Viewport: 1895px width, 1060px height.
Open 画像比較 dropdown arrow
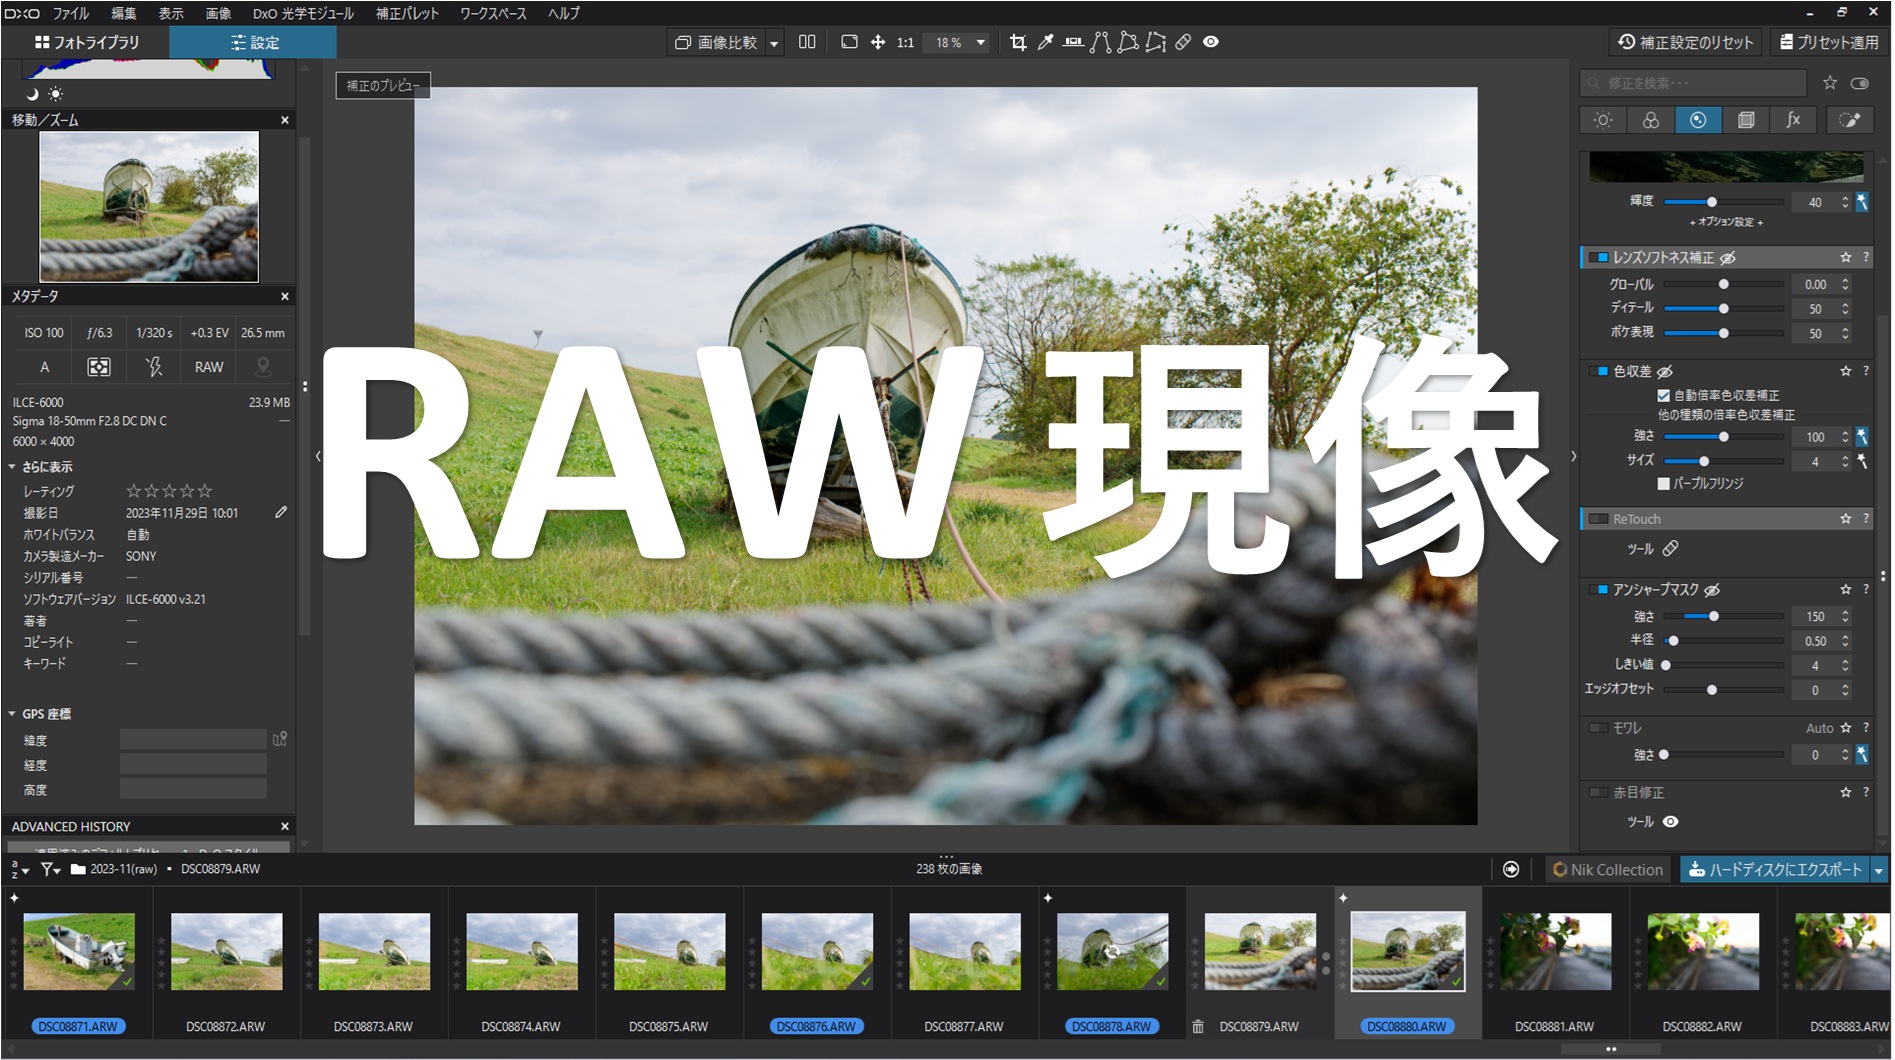pos(774,43)
